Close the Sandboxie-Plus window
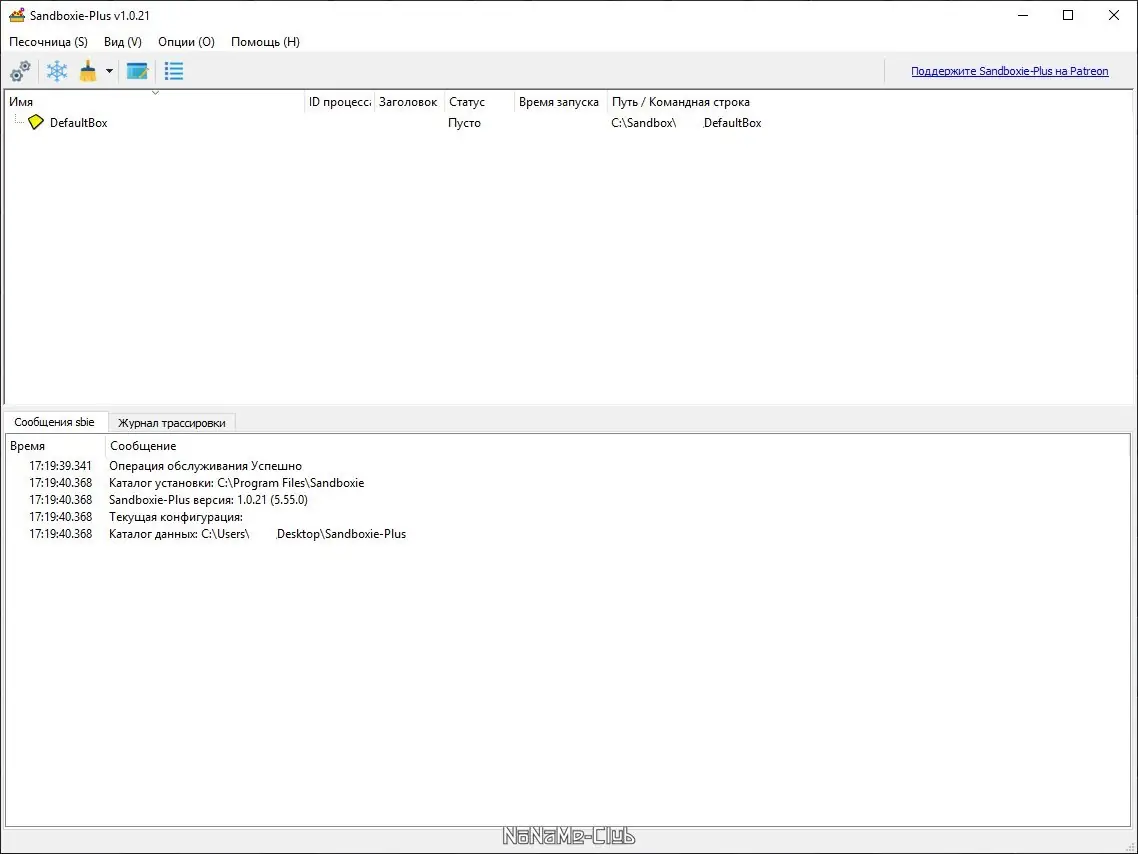Screen dimensions: 1138x854 click(1114, 15)
